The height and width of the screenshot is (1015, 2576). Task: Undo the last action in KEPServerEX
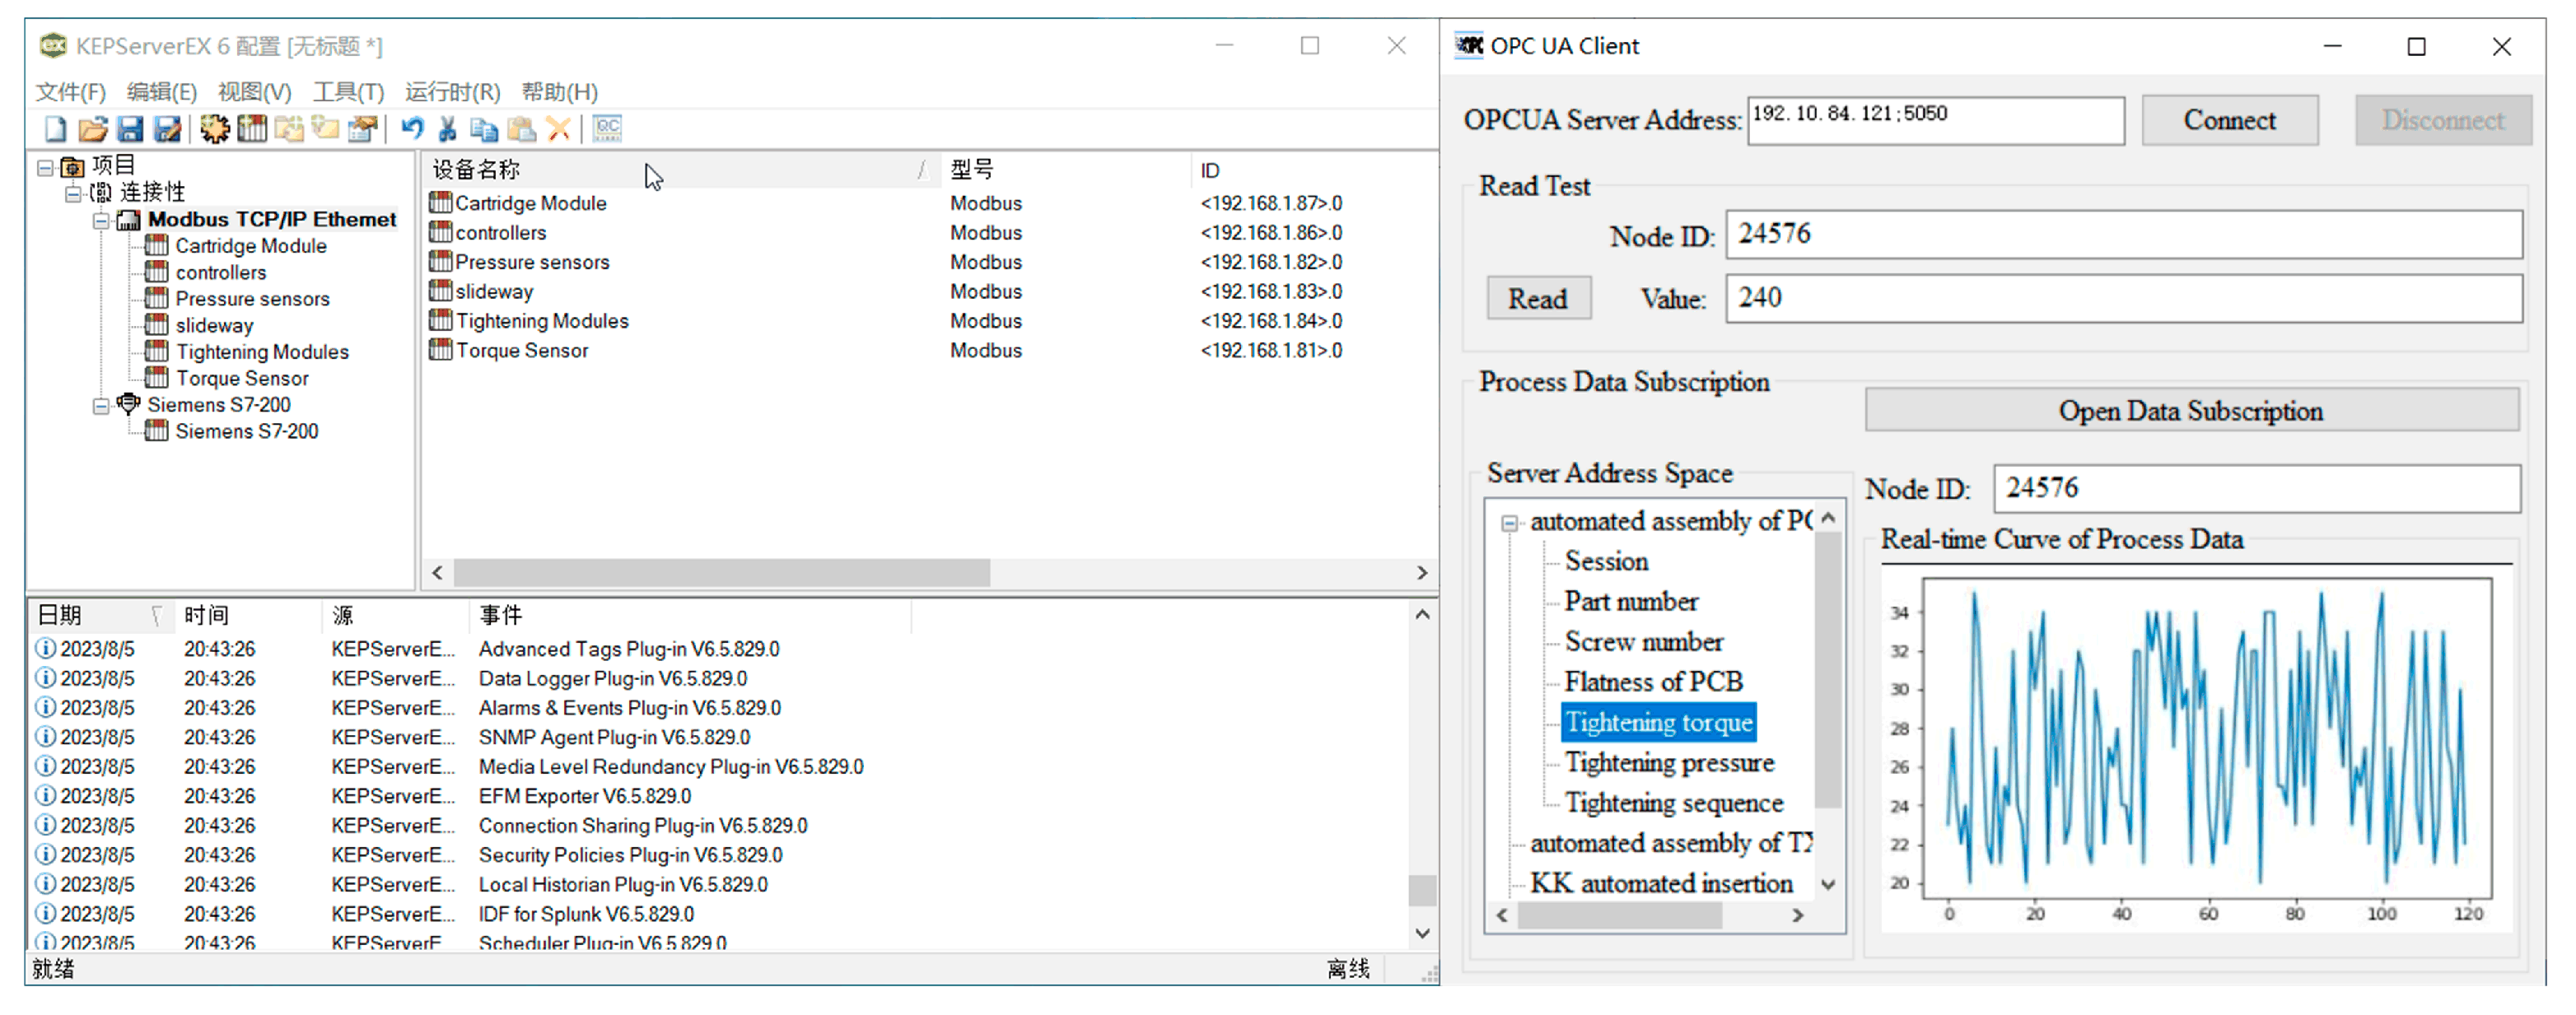[412, 129]
